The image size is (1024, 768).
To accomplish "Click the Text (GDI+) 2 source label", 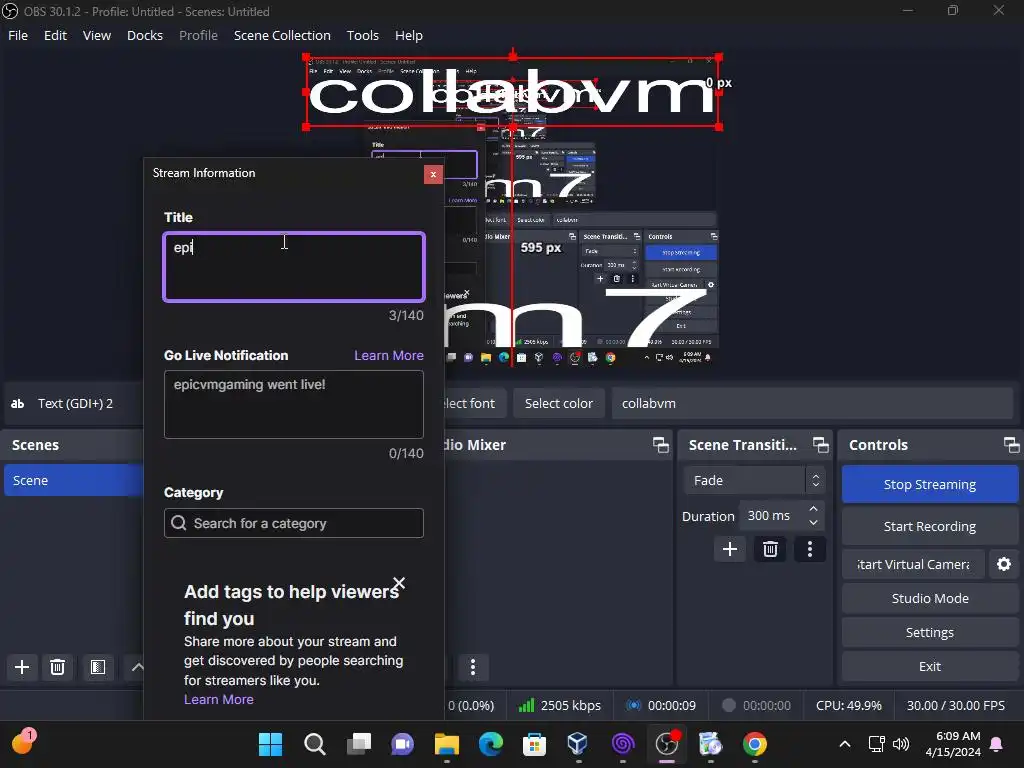I will 75,404.
